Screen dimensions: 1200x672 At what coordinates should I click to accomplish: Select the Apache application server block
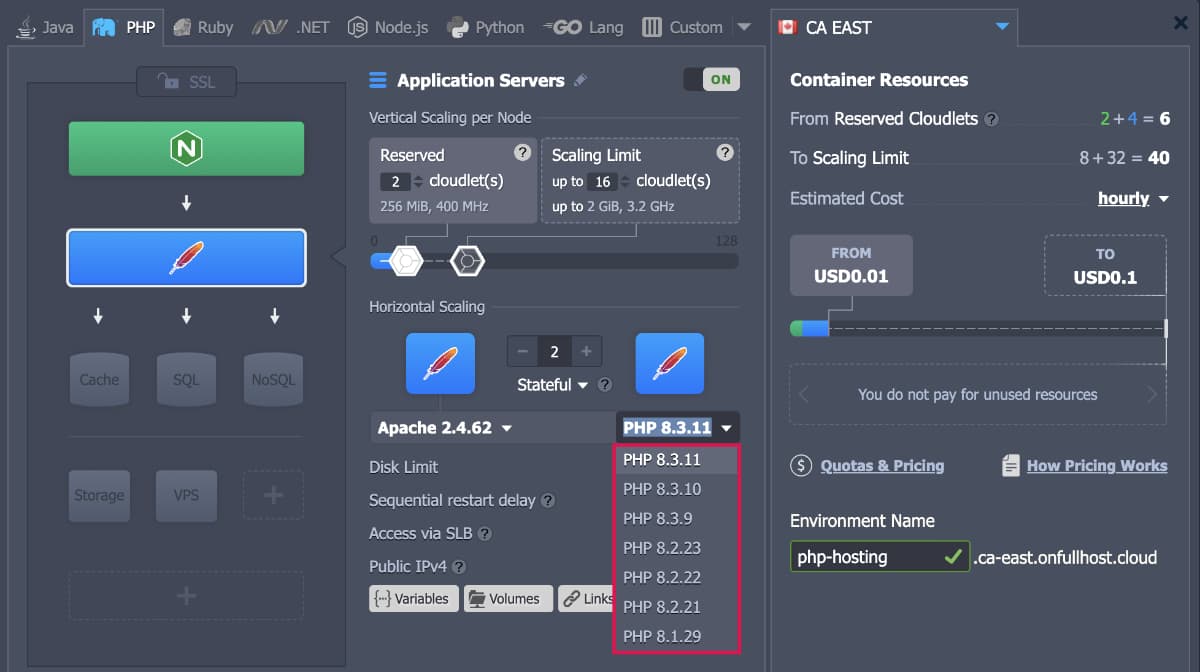[186, 258]
